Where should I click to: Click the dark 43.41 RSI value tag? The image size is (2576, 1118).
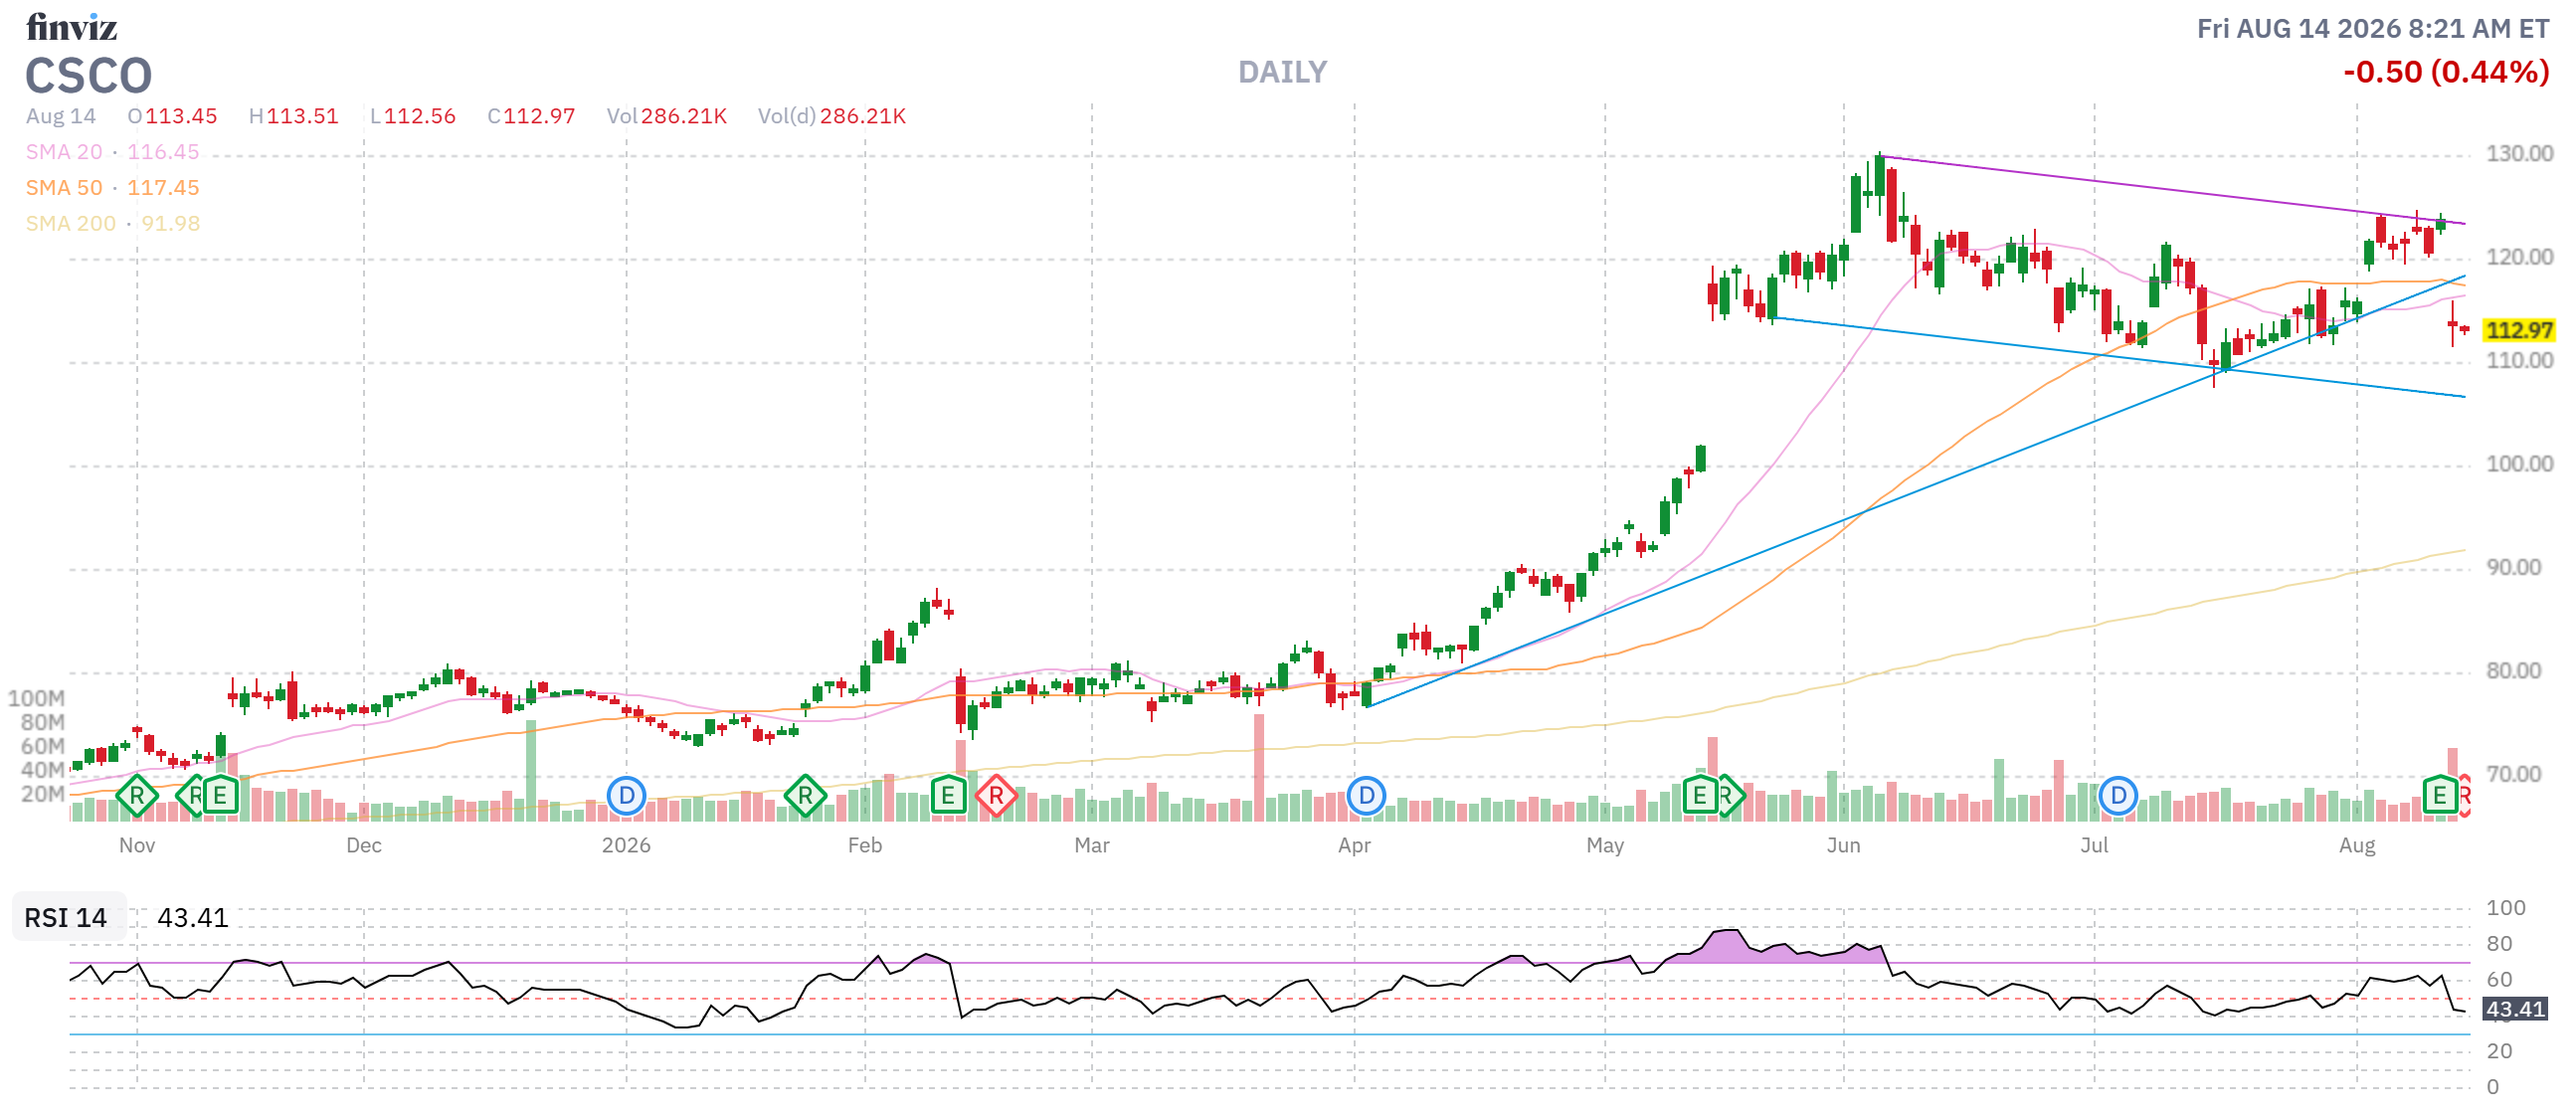(2515, 1009)
